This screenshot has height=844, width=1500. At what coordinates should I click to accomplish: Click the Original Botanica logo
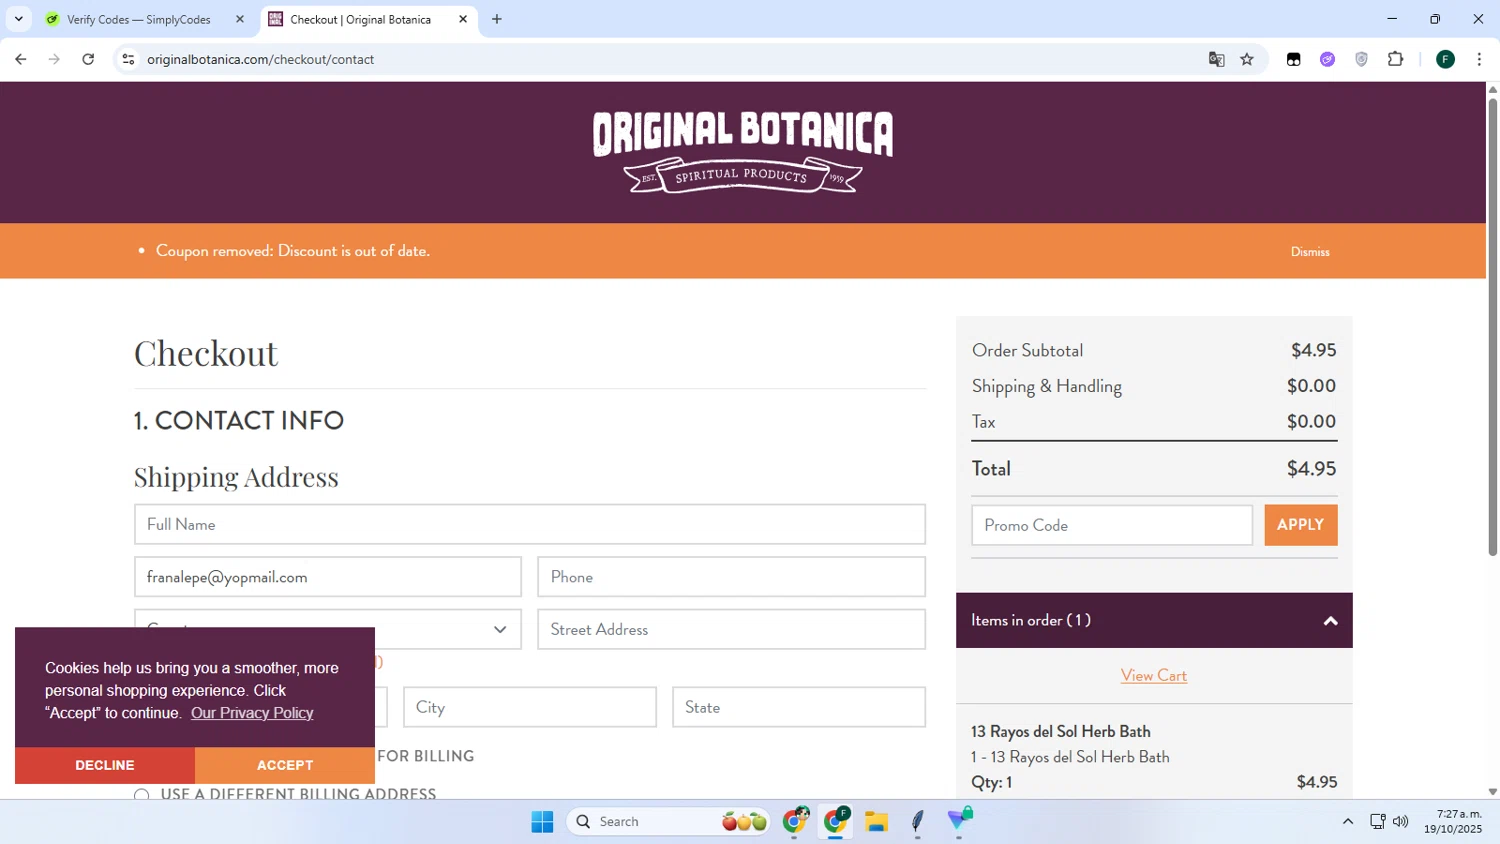pos(742,152)
